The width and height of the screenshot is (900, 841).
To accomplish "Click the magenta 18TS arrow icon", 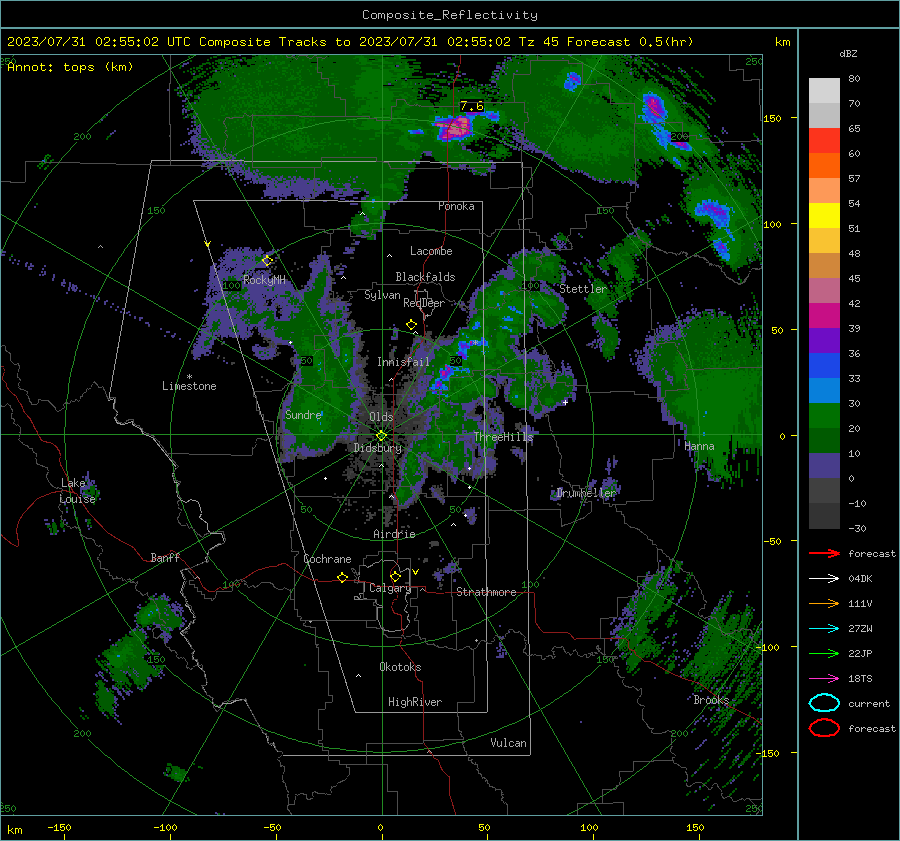I will [x=824, y=679].
